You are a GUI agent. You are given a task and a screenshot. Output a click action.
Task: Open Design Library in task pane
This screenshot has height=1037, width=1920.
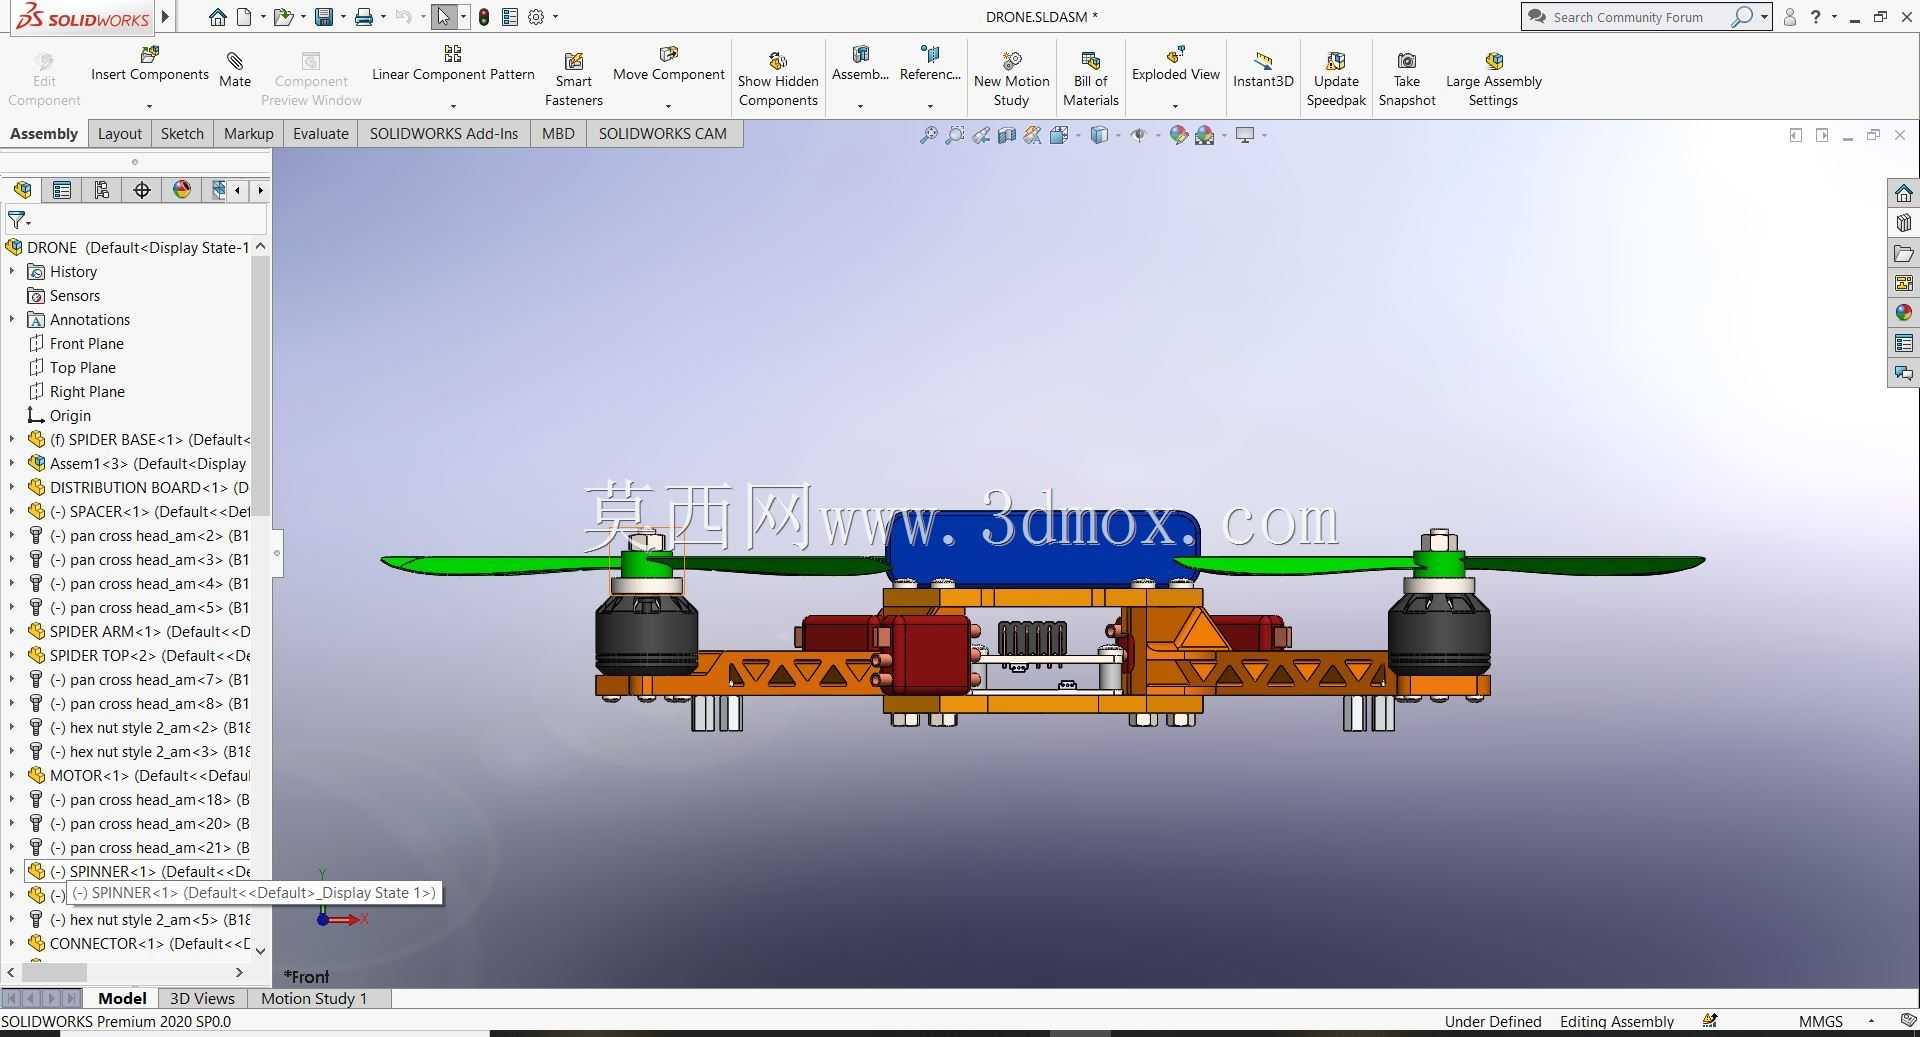(1903, 223)
